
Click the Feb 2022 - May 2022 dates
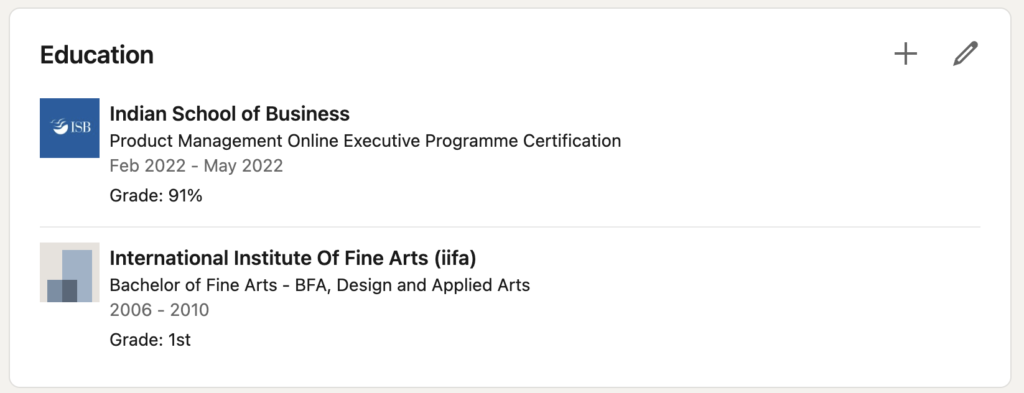point(196,166)
